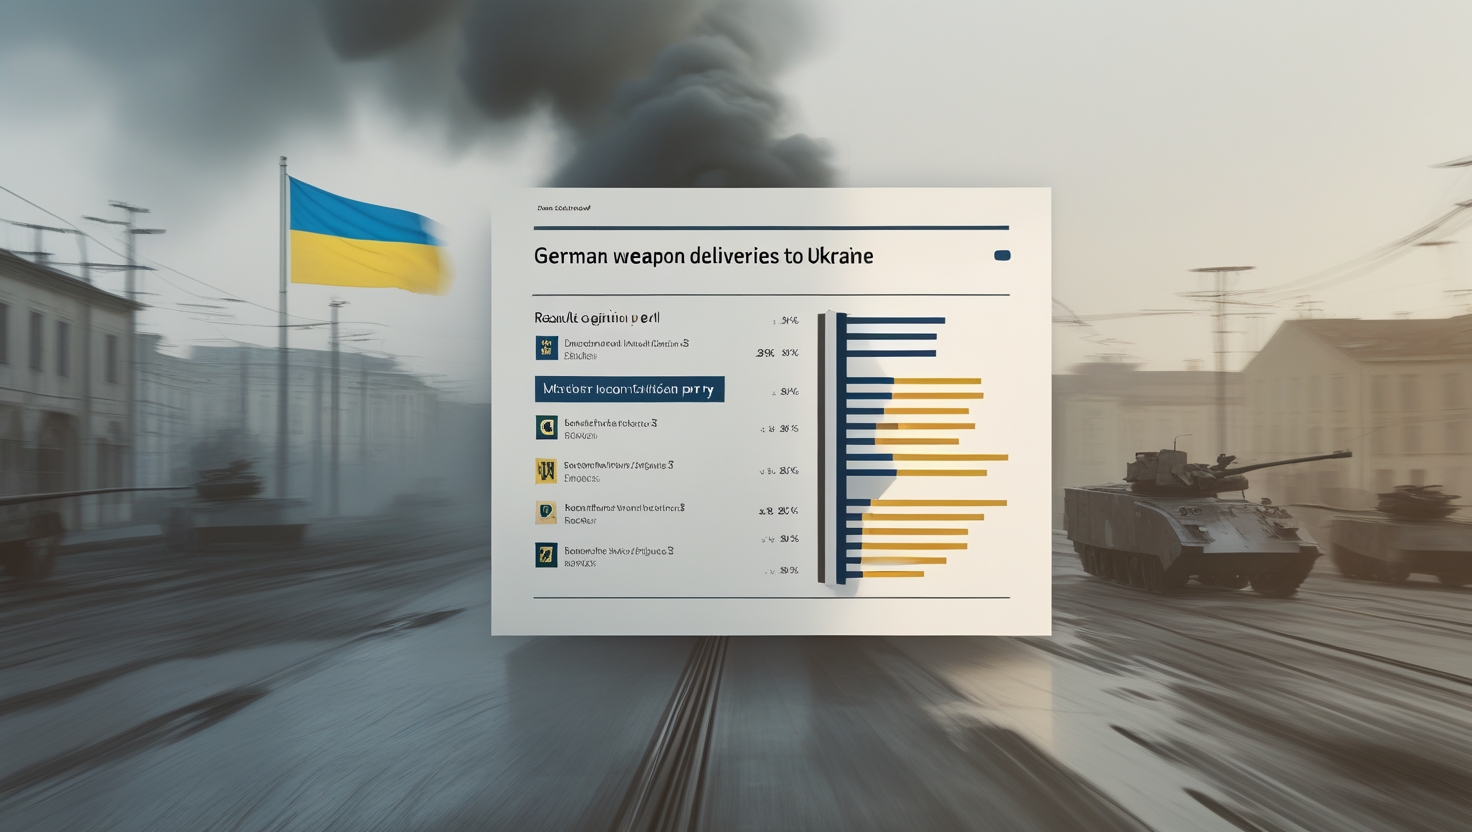Click the small source text atop the card
This screenshot has height=832, width=1472.
point(563,209)
